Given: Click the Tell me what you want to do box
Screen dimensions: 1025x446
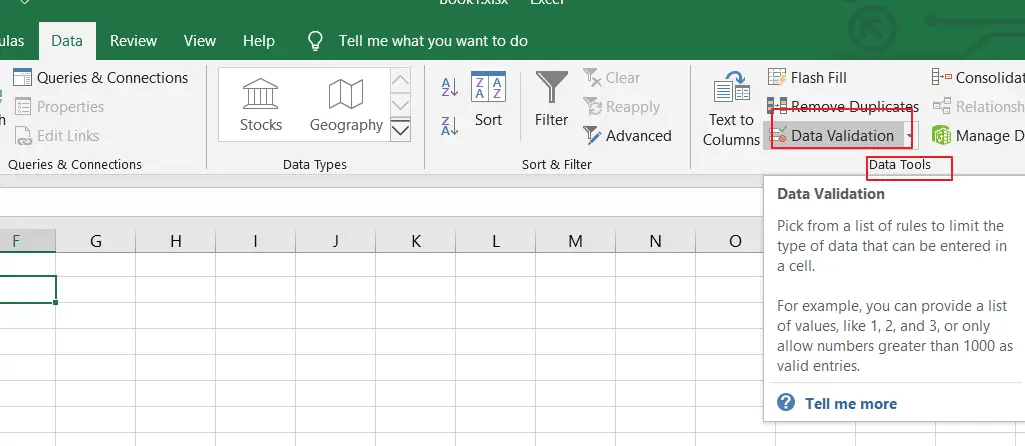Looking at the screenshot, I should (x=433, y=41).
